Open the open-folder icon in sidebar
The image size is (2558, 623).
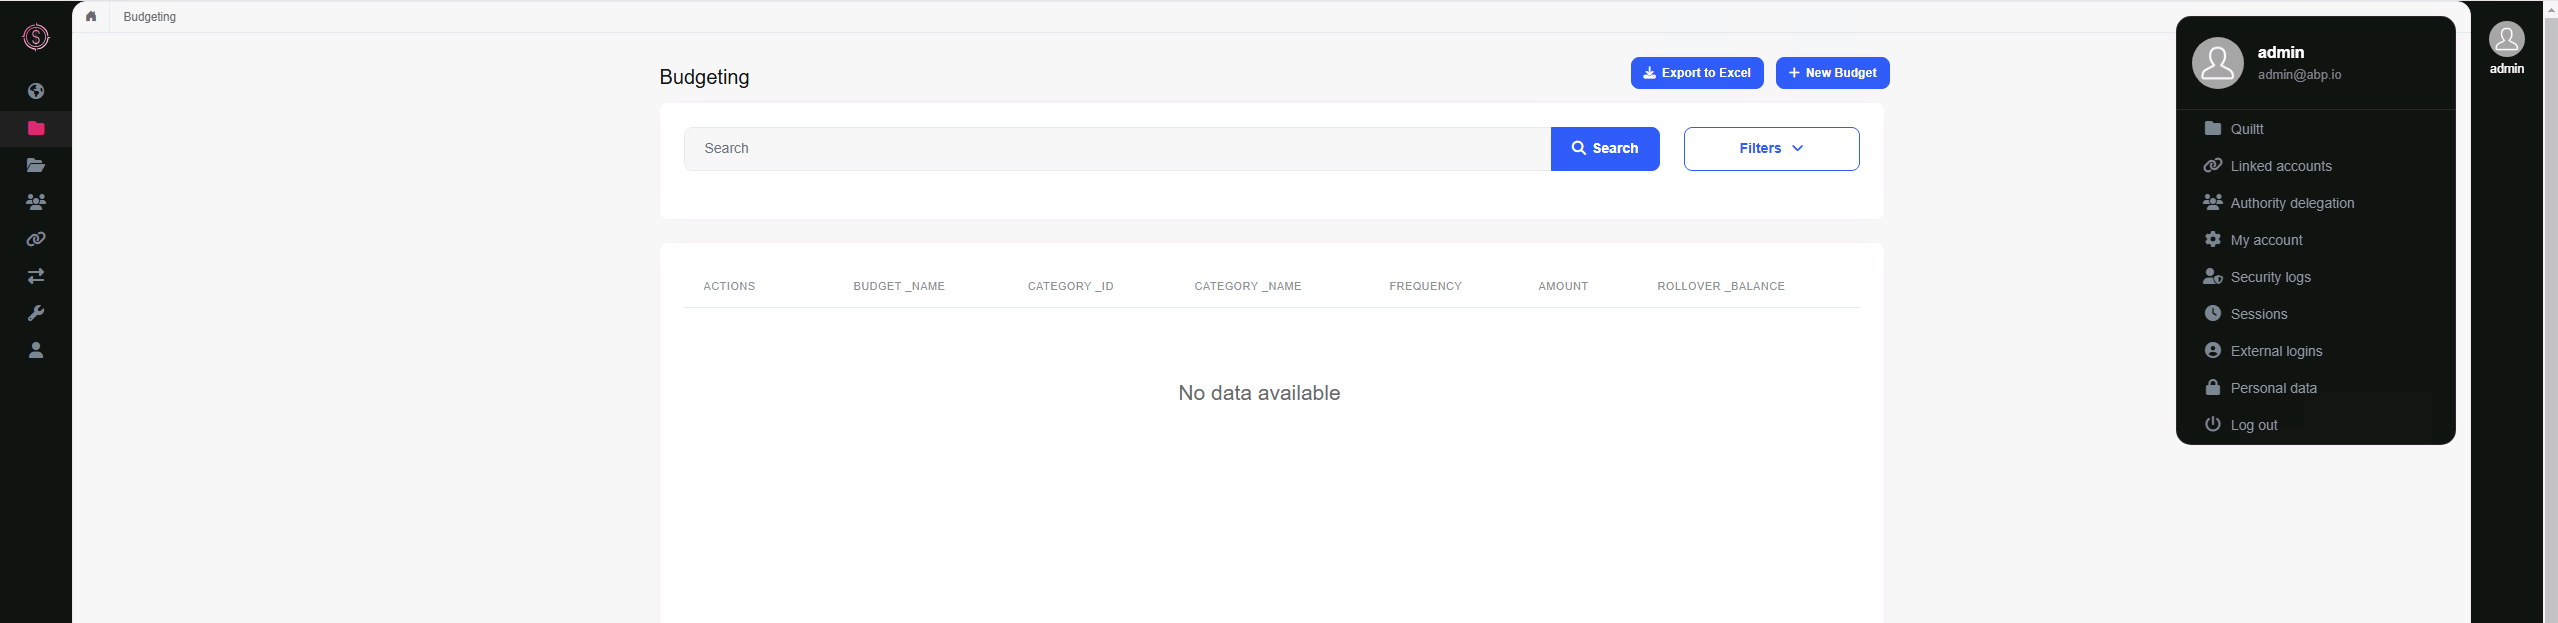coord(36,165)
